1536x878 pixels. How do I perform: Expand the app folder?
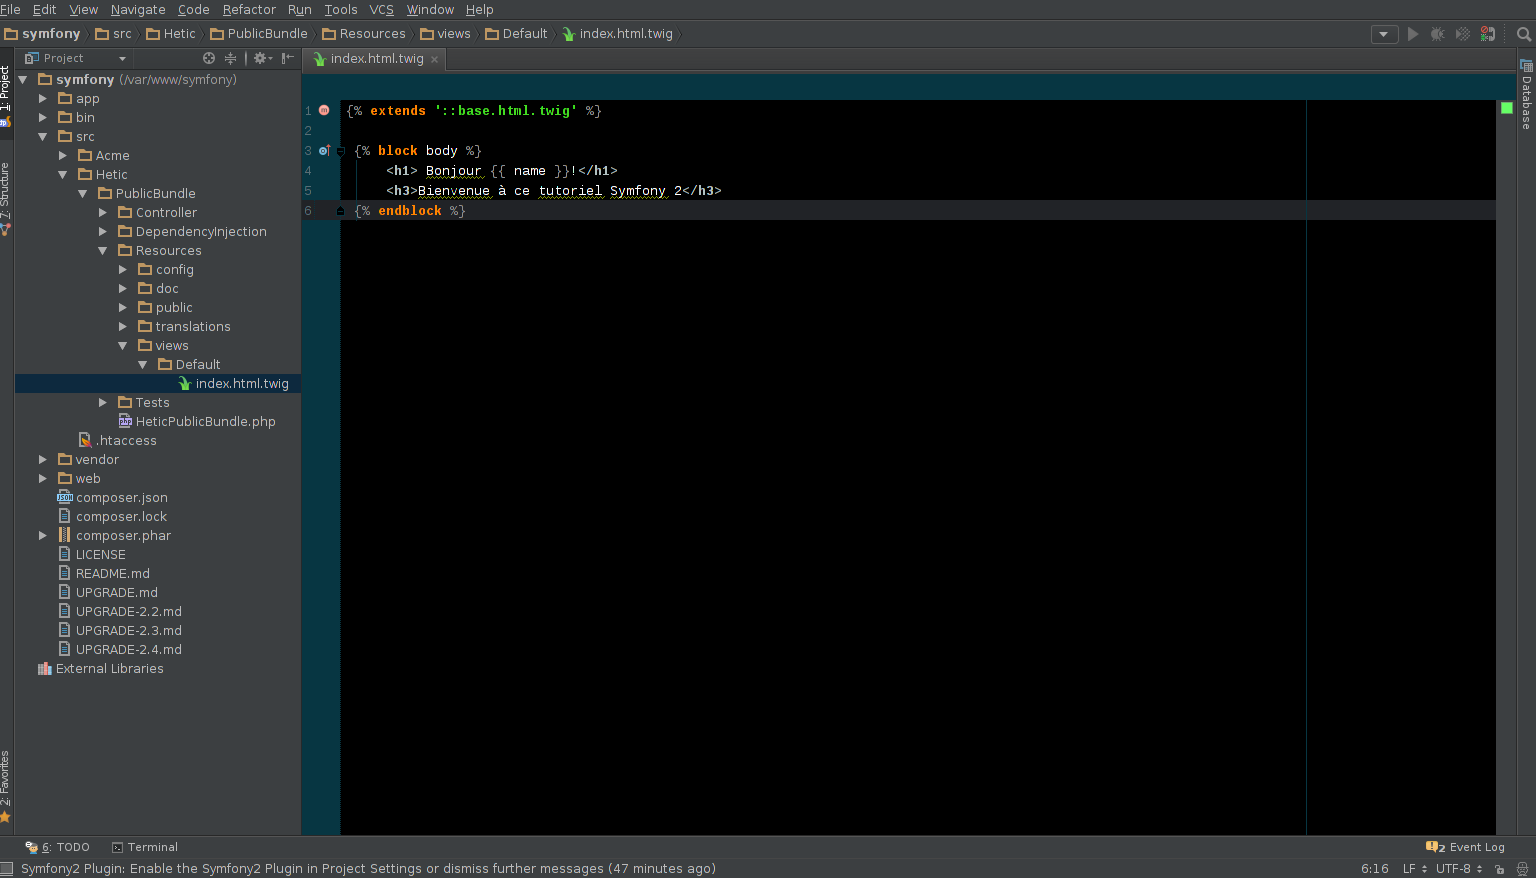tap(43, 99)
